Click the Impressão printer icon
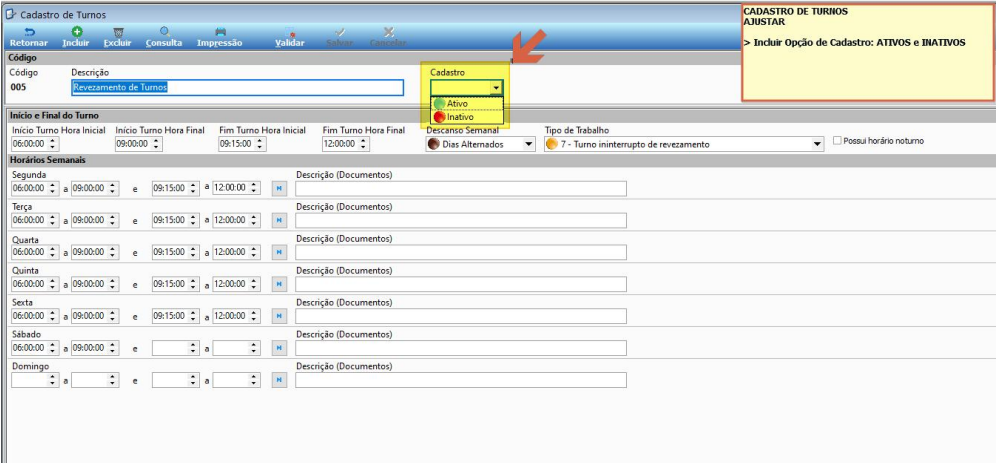996x463 pixels. [220, 31]
